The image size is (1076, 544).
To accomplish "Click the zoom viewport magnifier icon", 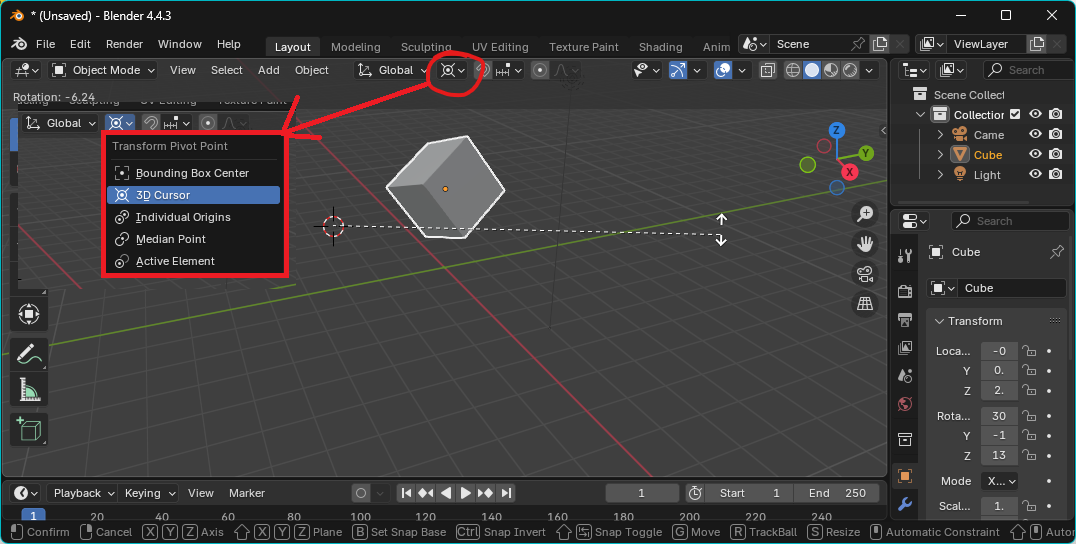I will pos(865,214).
